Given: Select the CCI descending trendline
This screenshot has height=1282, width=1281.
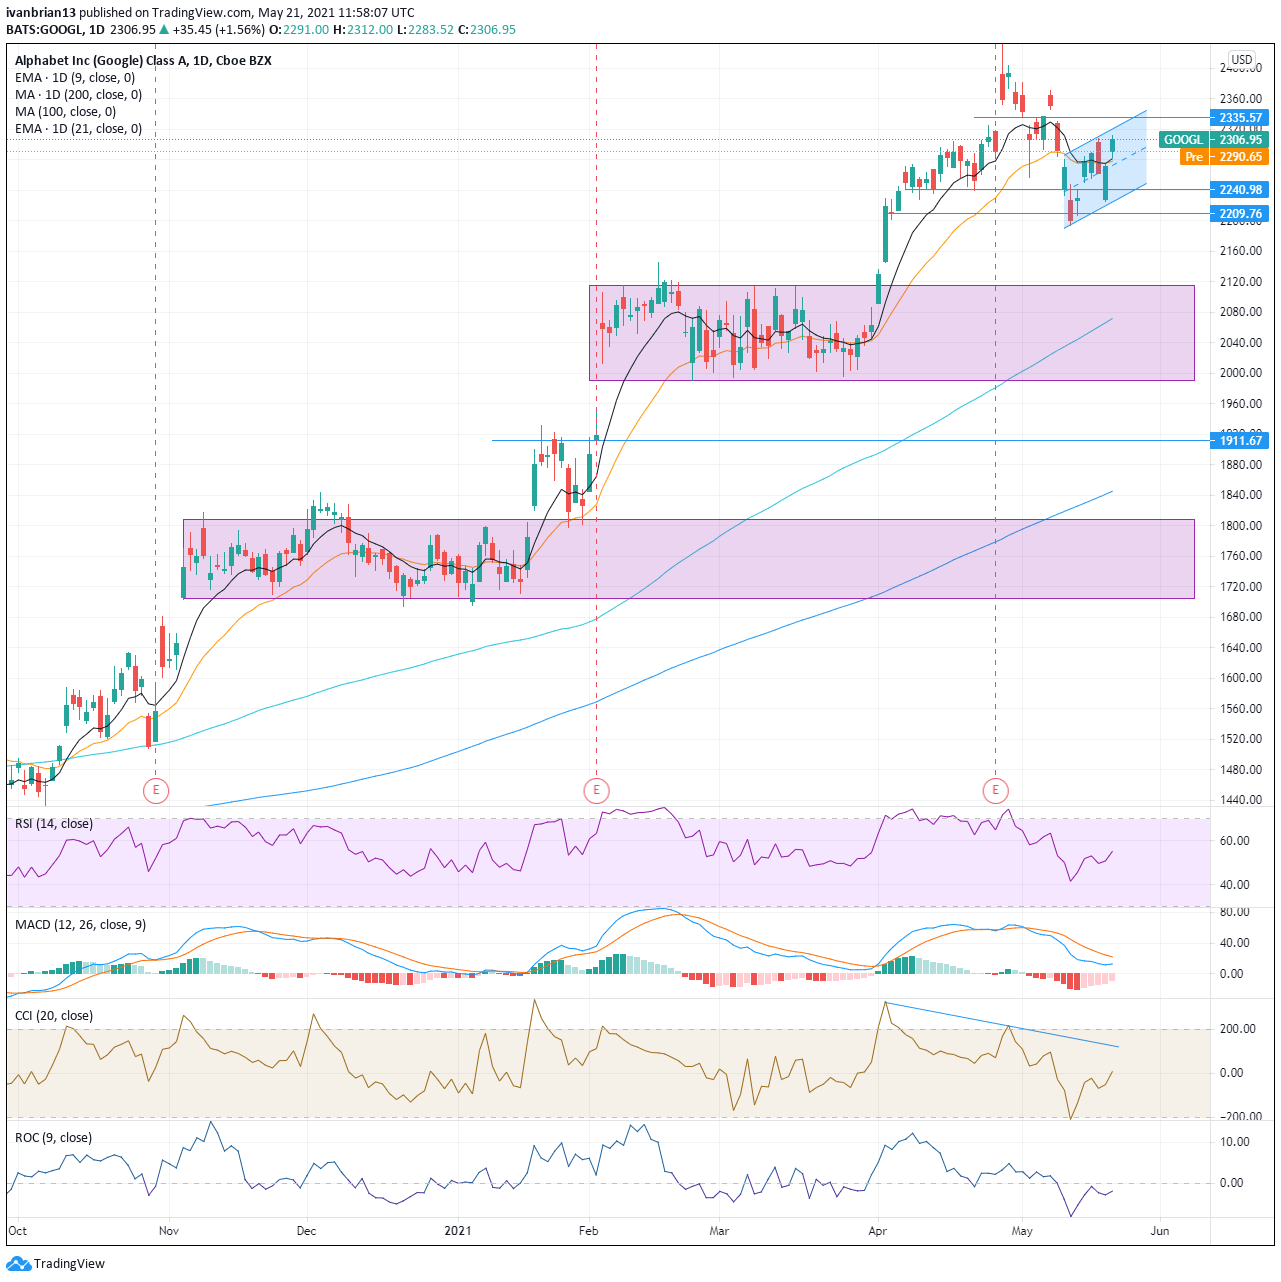Looking at the screenshot, I should pos(1002,1025).
